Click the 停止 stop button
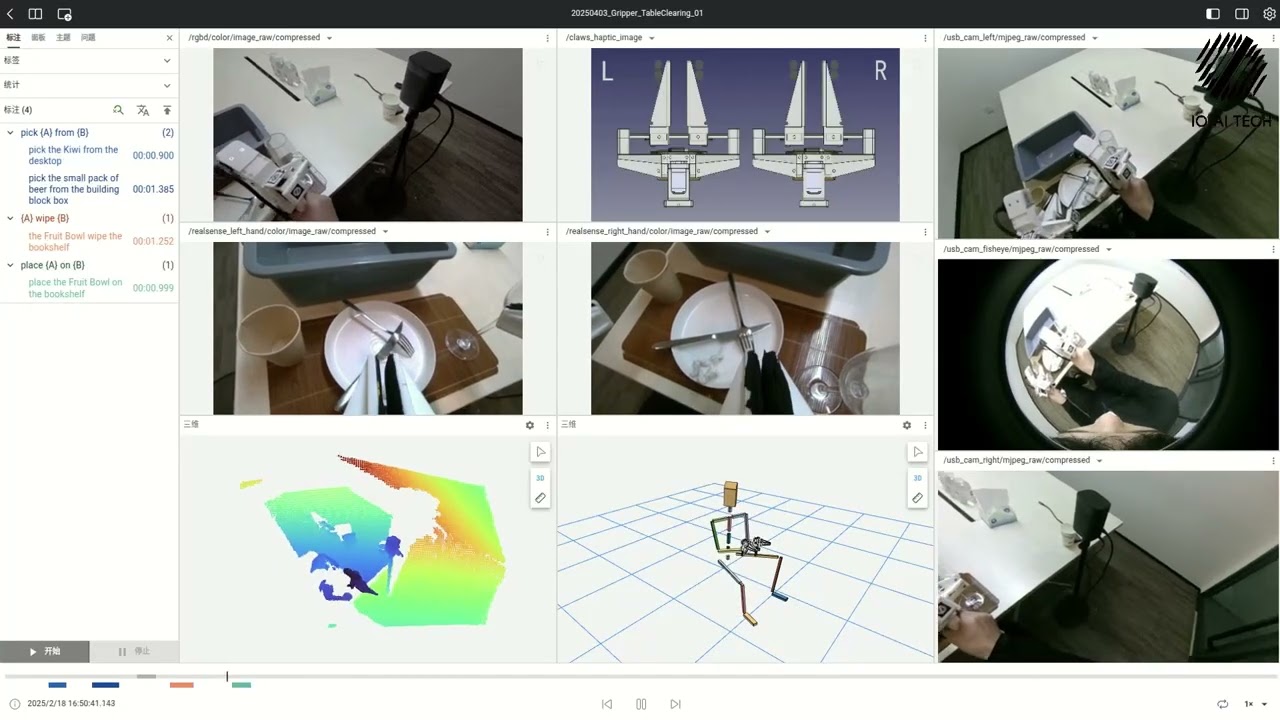 tap(134, 651)
